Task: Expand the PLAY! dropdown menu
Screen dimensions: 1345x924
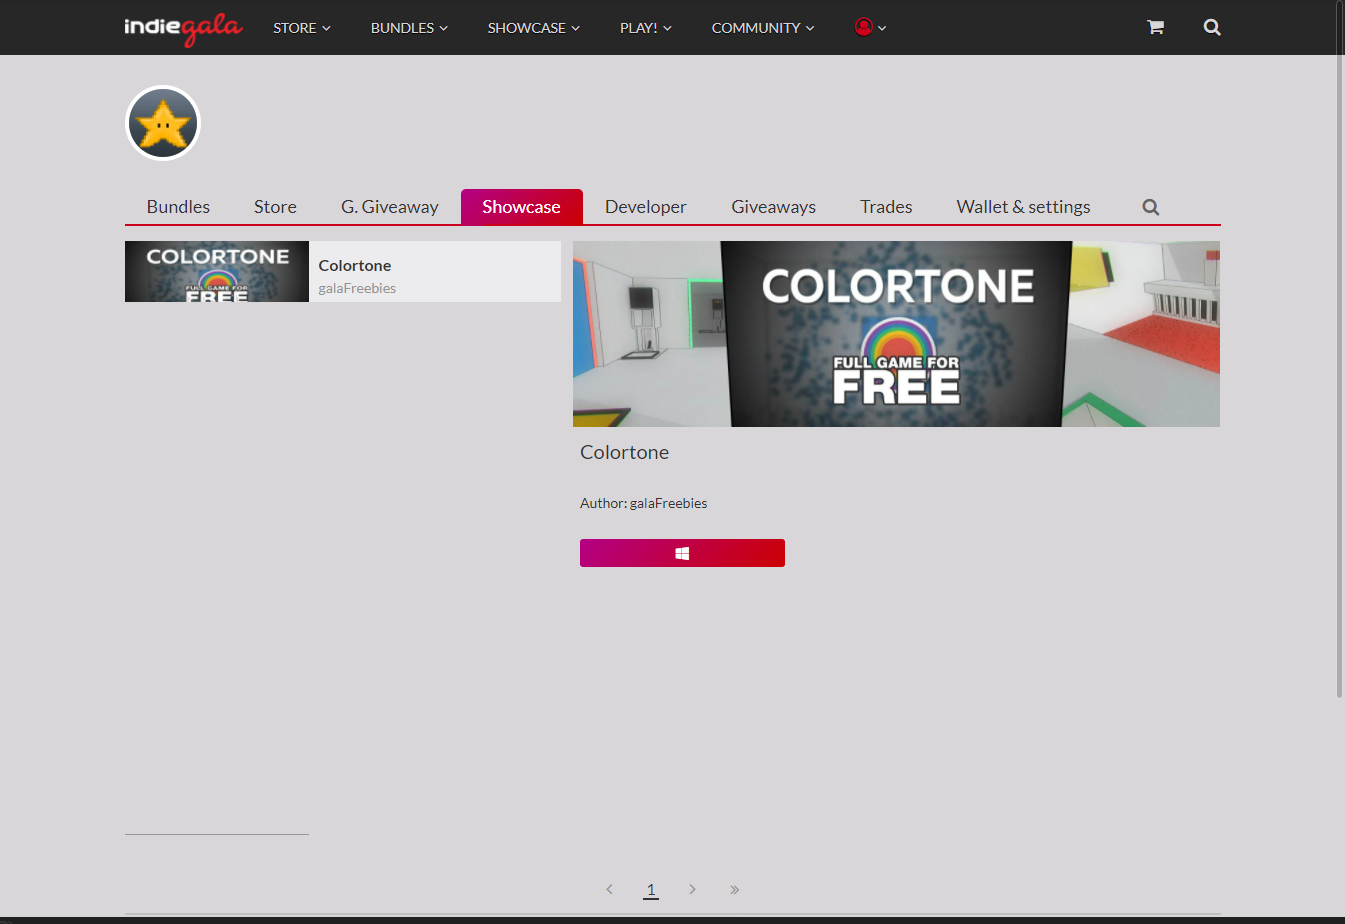Action: [646, 28]
